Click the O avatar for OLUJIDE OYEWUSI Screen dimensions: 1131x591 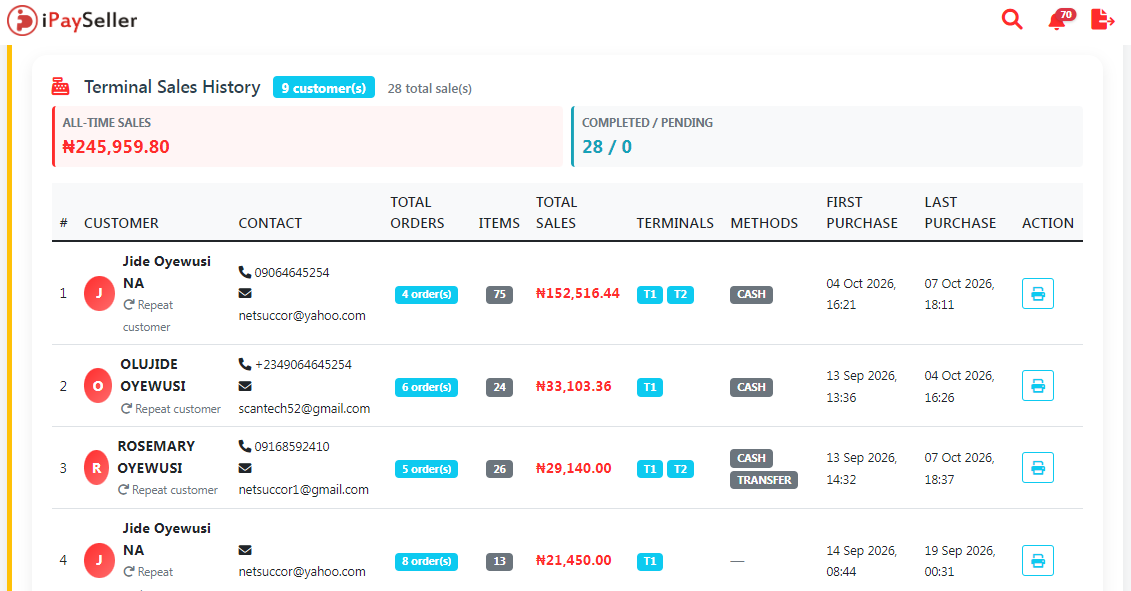tap(97, 386)
